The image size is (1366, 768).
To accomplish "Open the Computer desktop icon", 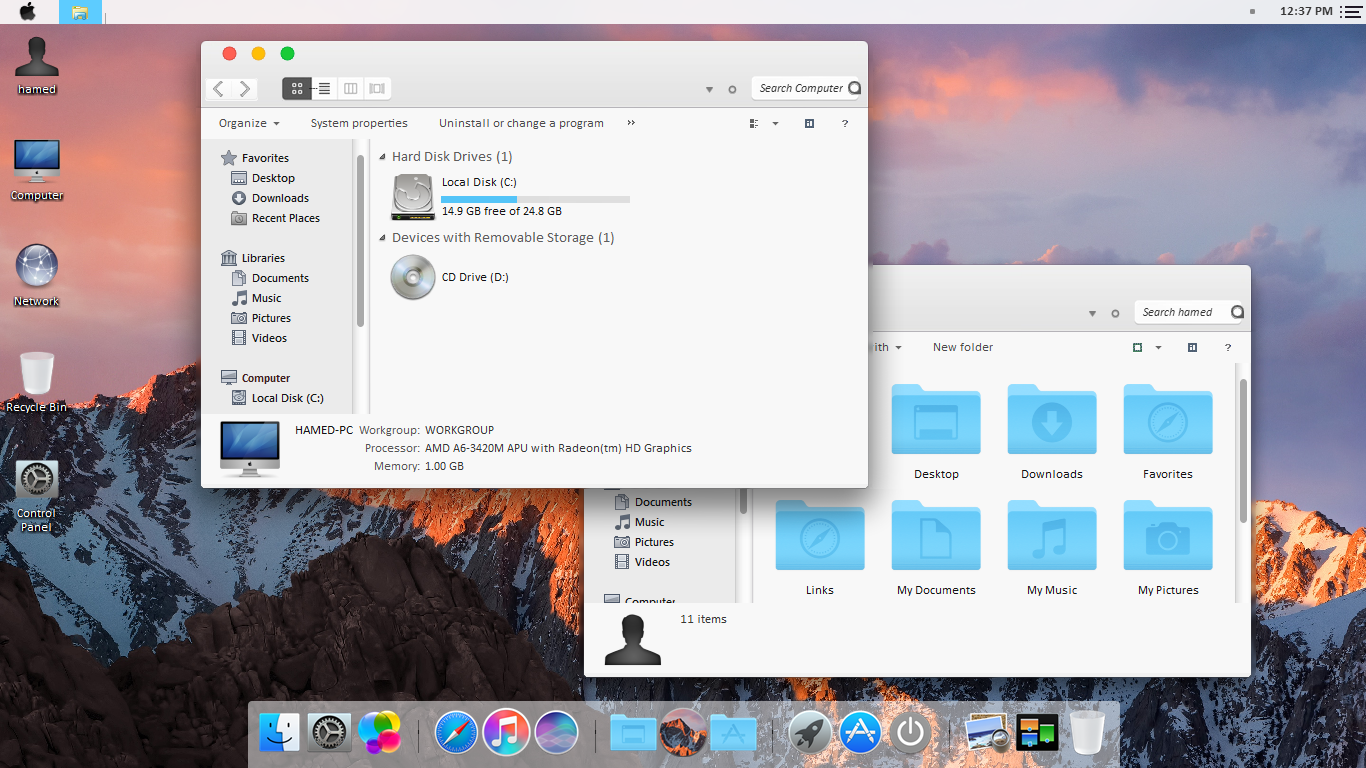I will pyautogui.click(x=37, y=170).
